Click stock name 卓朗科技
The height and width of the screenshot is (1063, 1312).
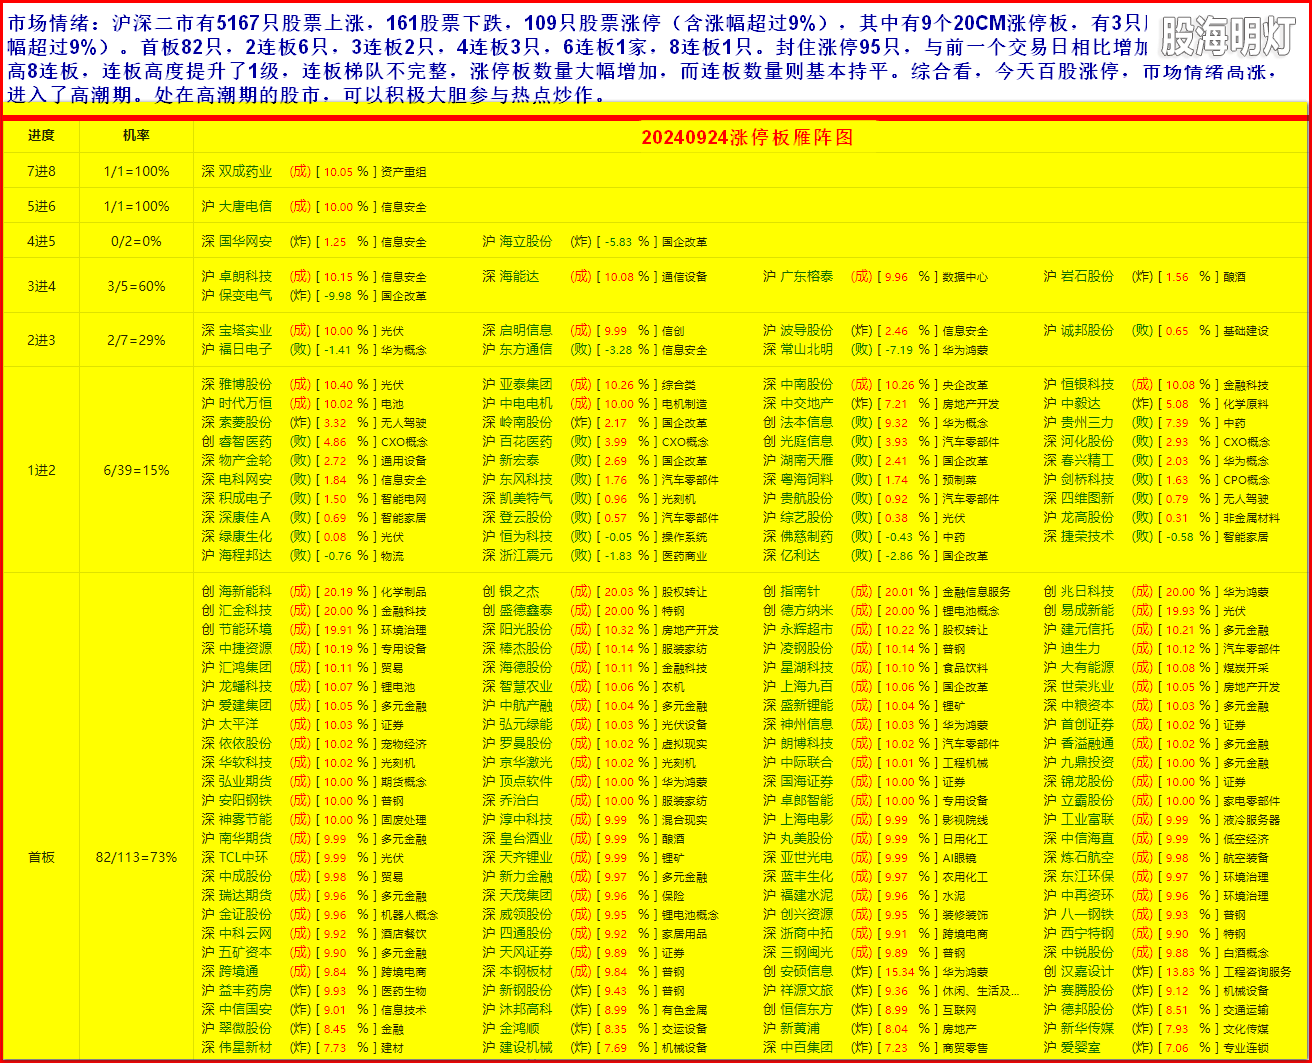tap(245, 276)
